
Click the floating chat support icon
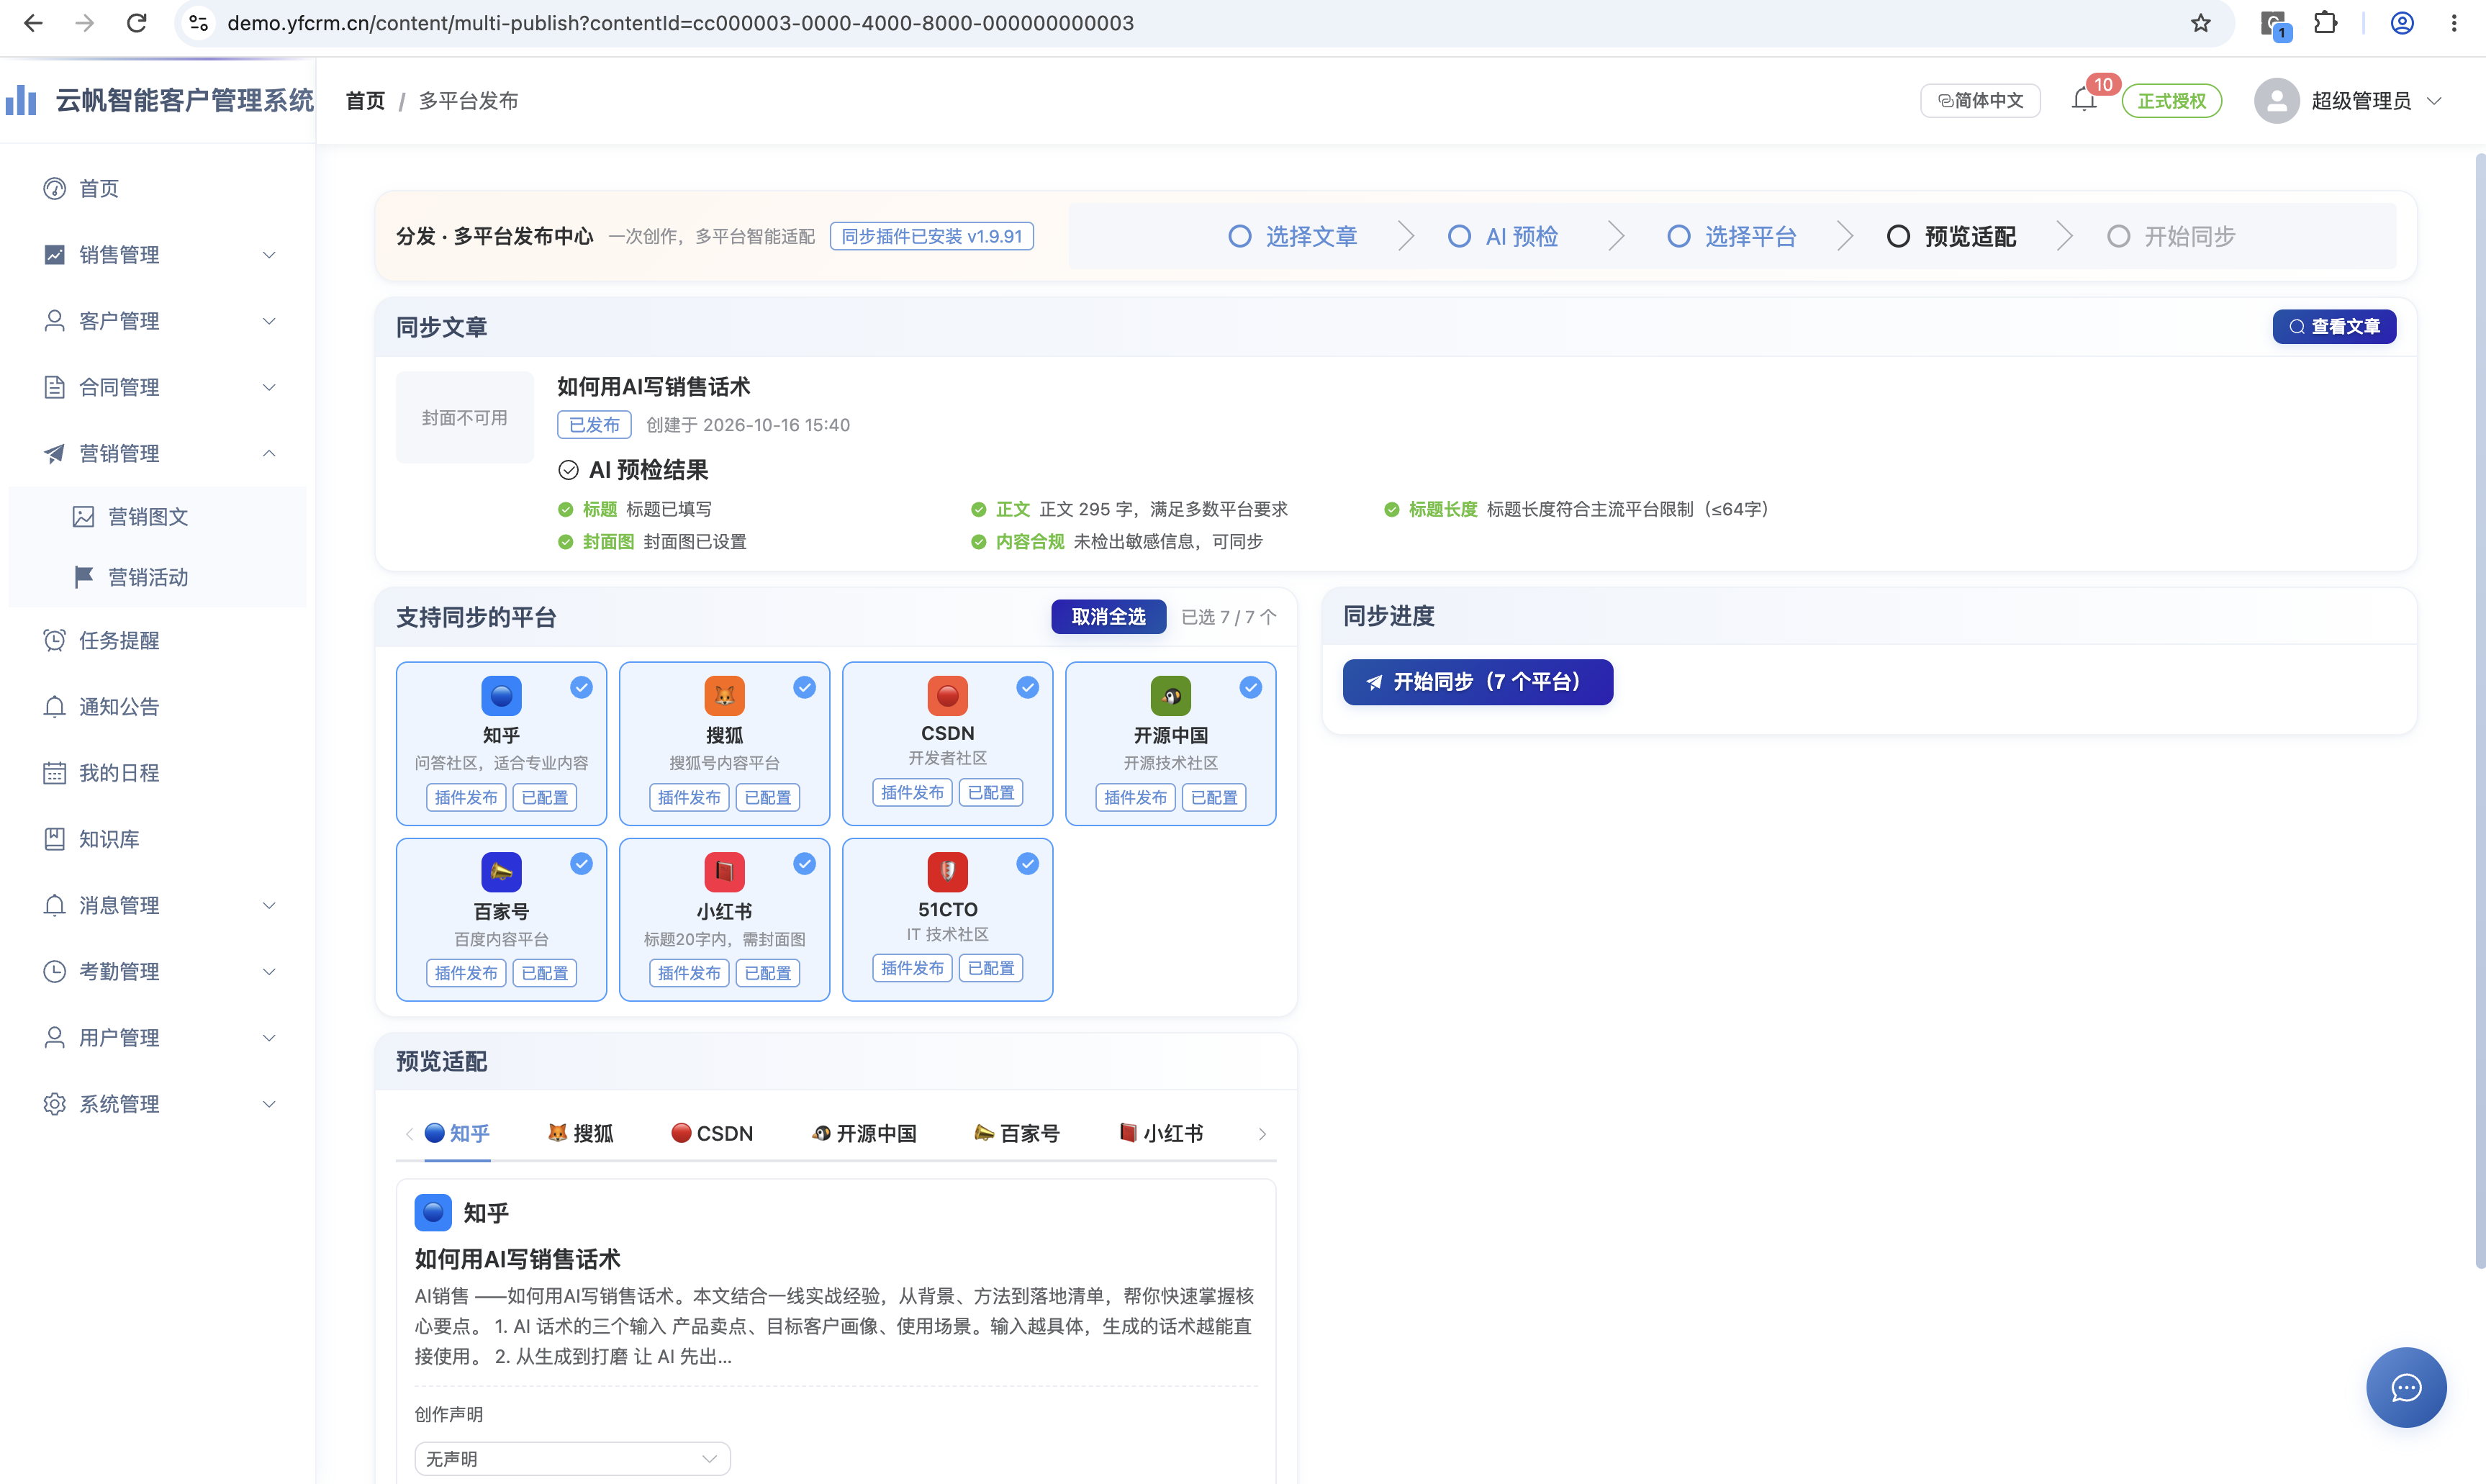pyautogui.click(x=2405, y=1387)
